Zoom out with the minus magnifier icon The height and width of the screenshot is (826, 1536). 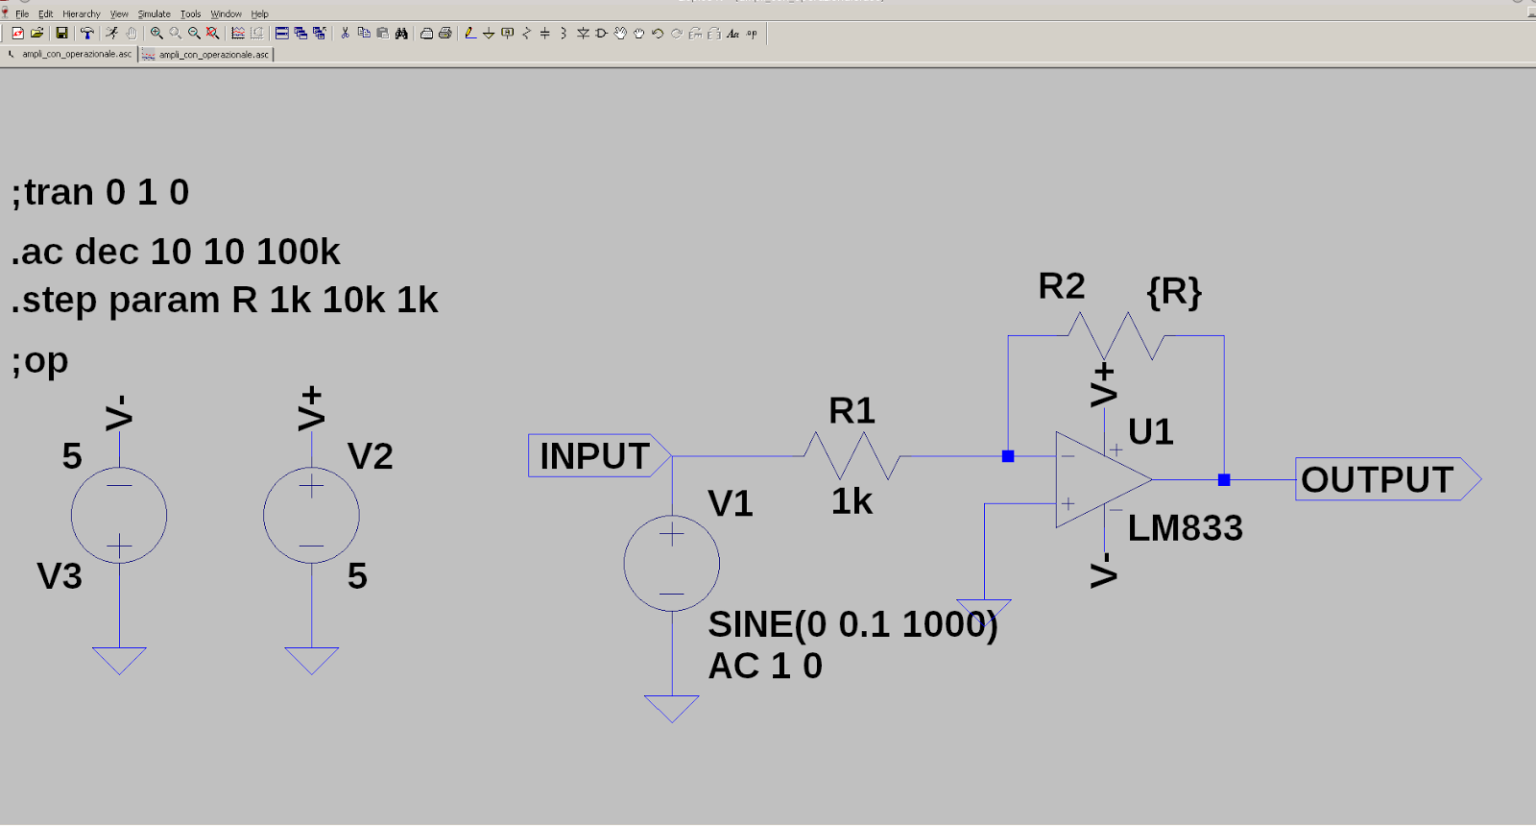[194, 33]
